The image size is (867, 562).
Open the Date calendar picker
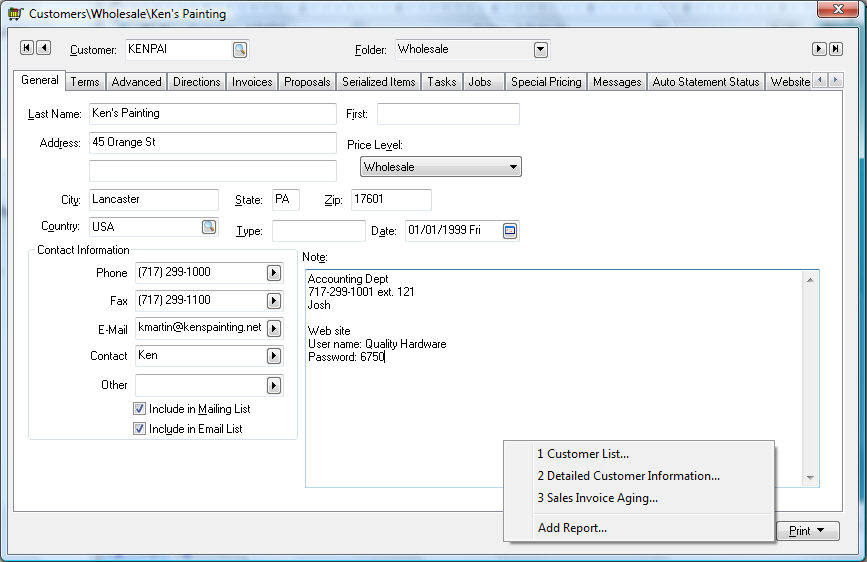[x=510, y=231]
